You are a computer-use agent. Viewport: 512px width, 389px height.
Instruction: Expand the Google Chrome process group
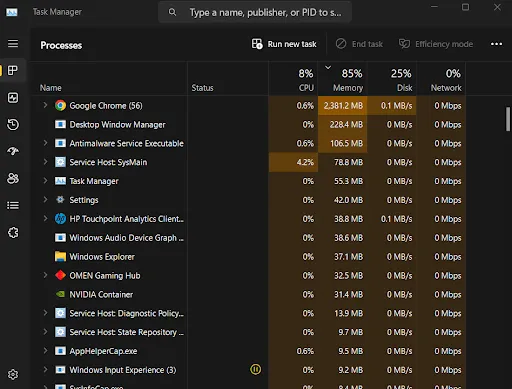(x=45, y=105)
